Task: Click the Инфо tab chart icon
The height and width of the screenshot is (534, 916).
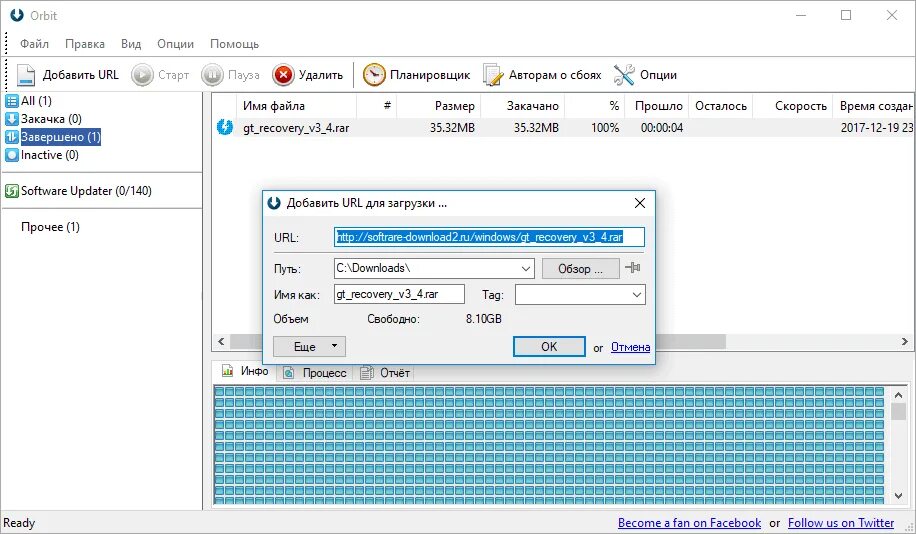Action: [x=227, y=371]
